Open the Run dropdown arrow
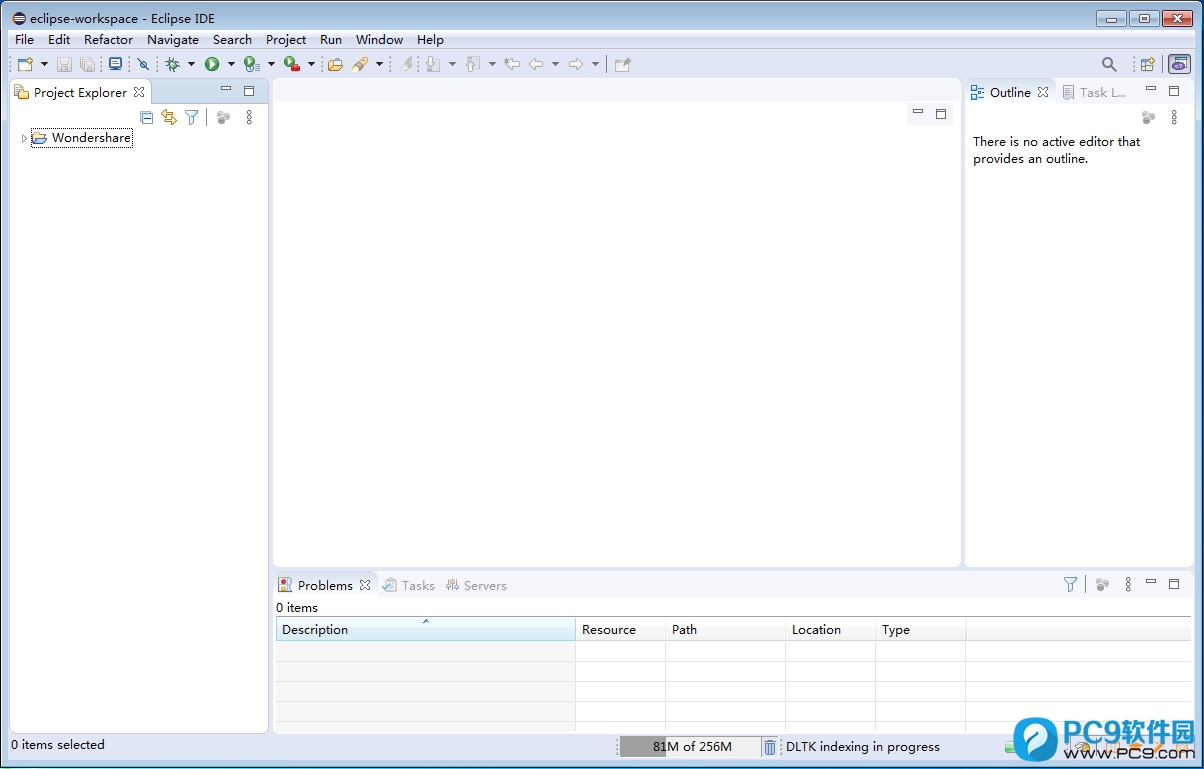Image resolution: width=1204 pixels, height=769 pixels. (231, 64)
